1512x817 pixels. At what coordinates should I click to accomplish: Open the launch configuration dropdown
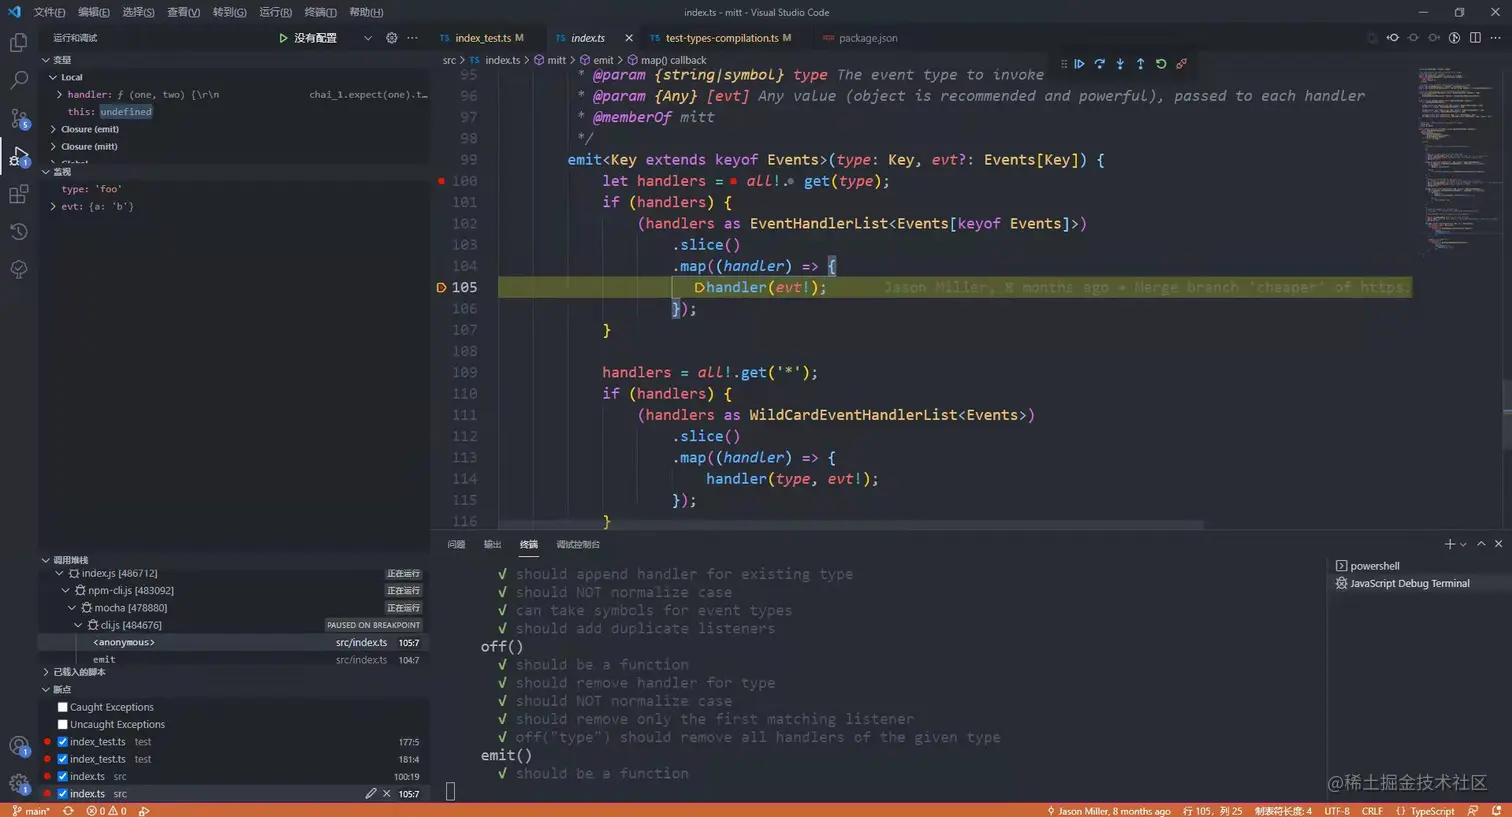[368, 38]
